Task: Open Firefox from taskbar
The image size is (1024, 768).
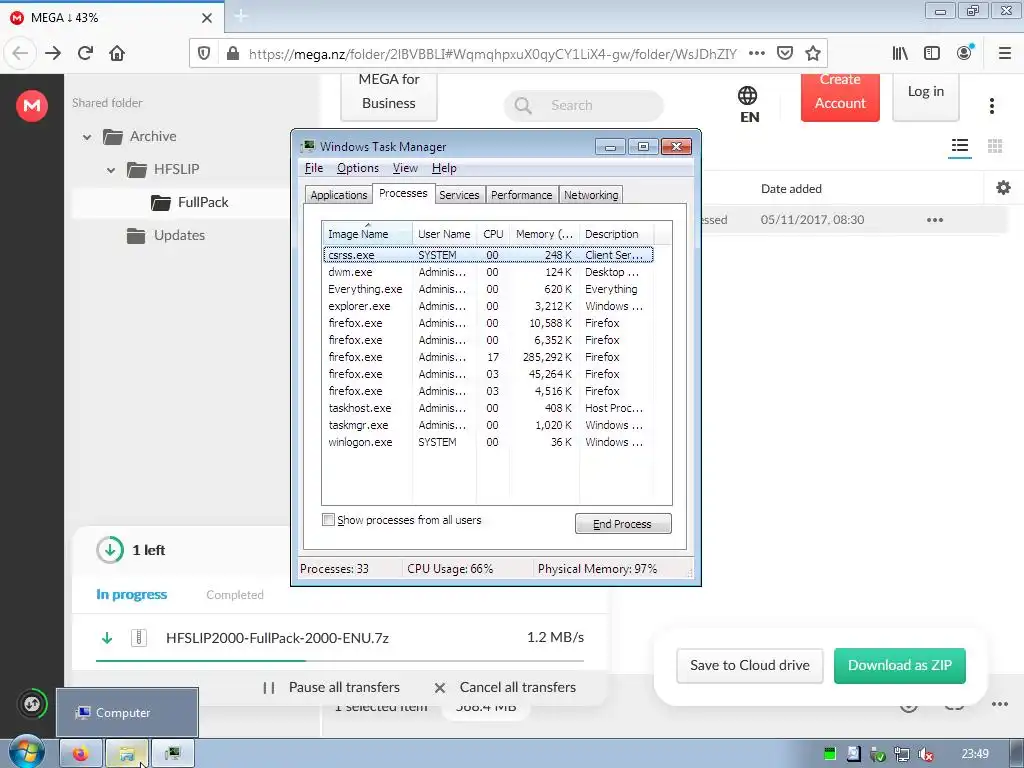Action: [x=81, y=754]
